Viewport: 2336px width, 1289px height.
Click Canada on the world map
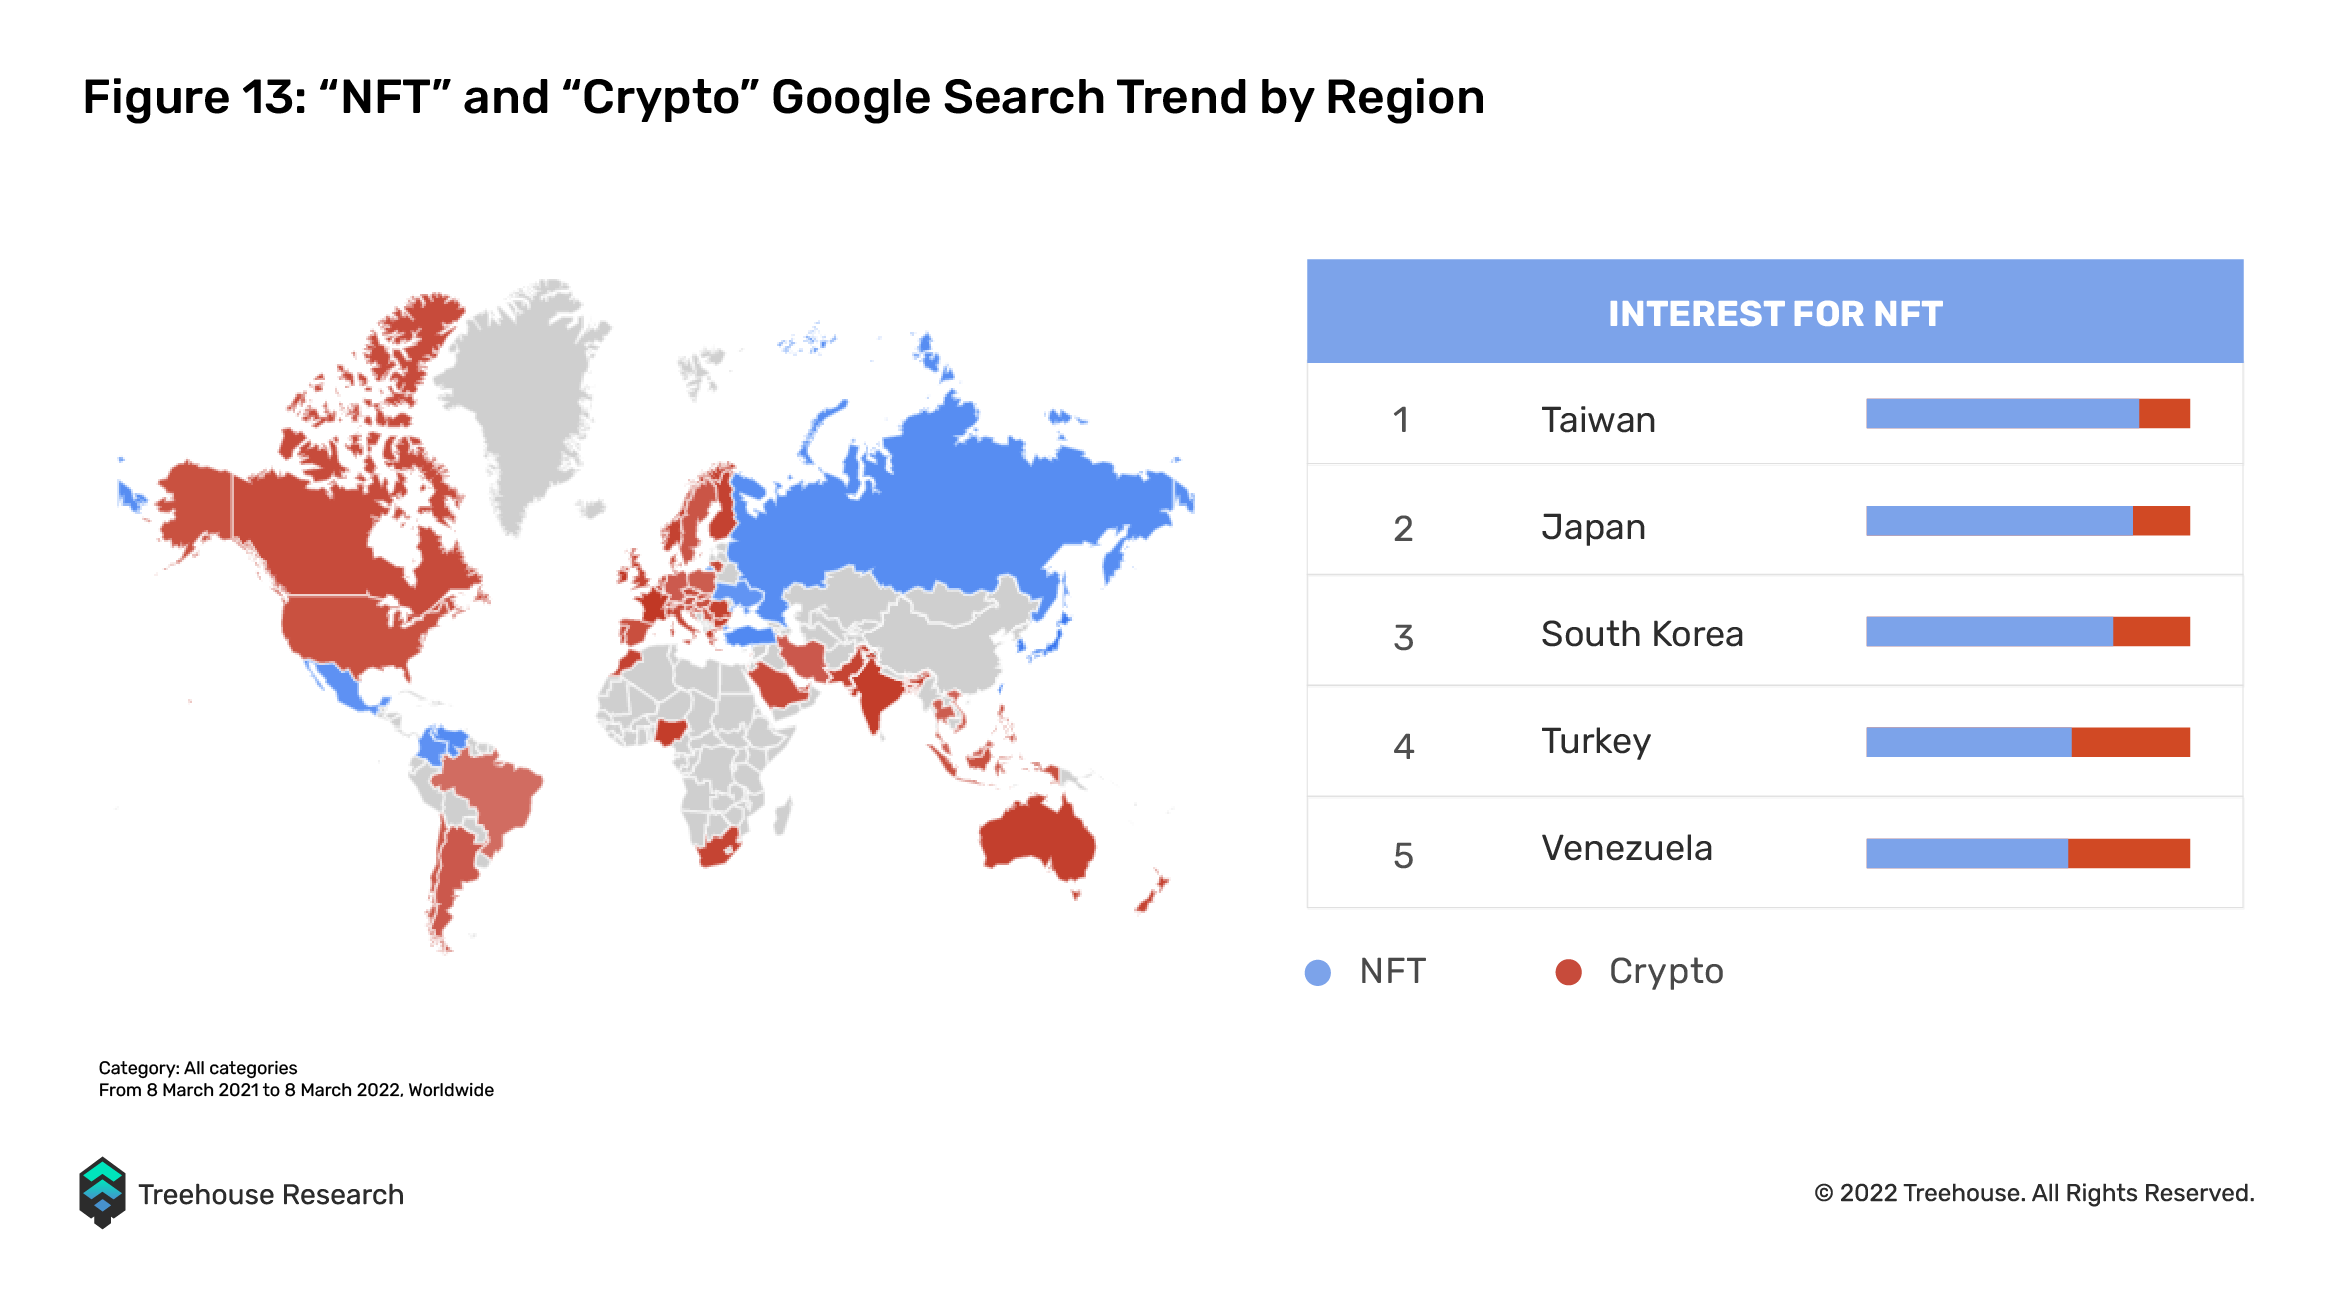click(x=330, y=530)
